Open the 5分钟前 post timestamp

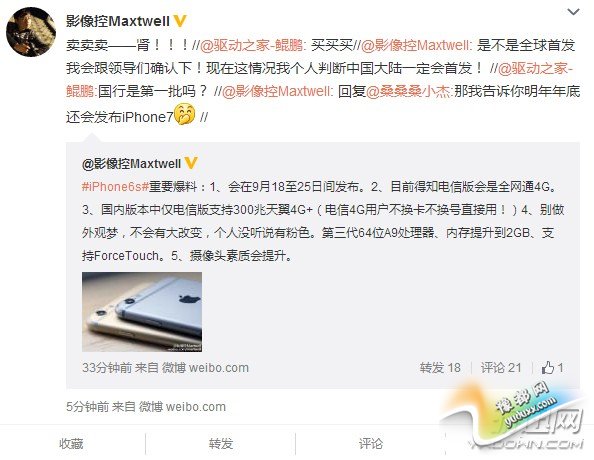pos(88,407)
